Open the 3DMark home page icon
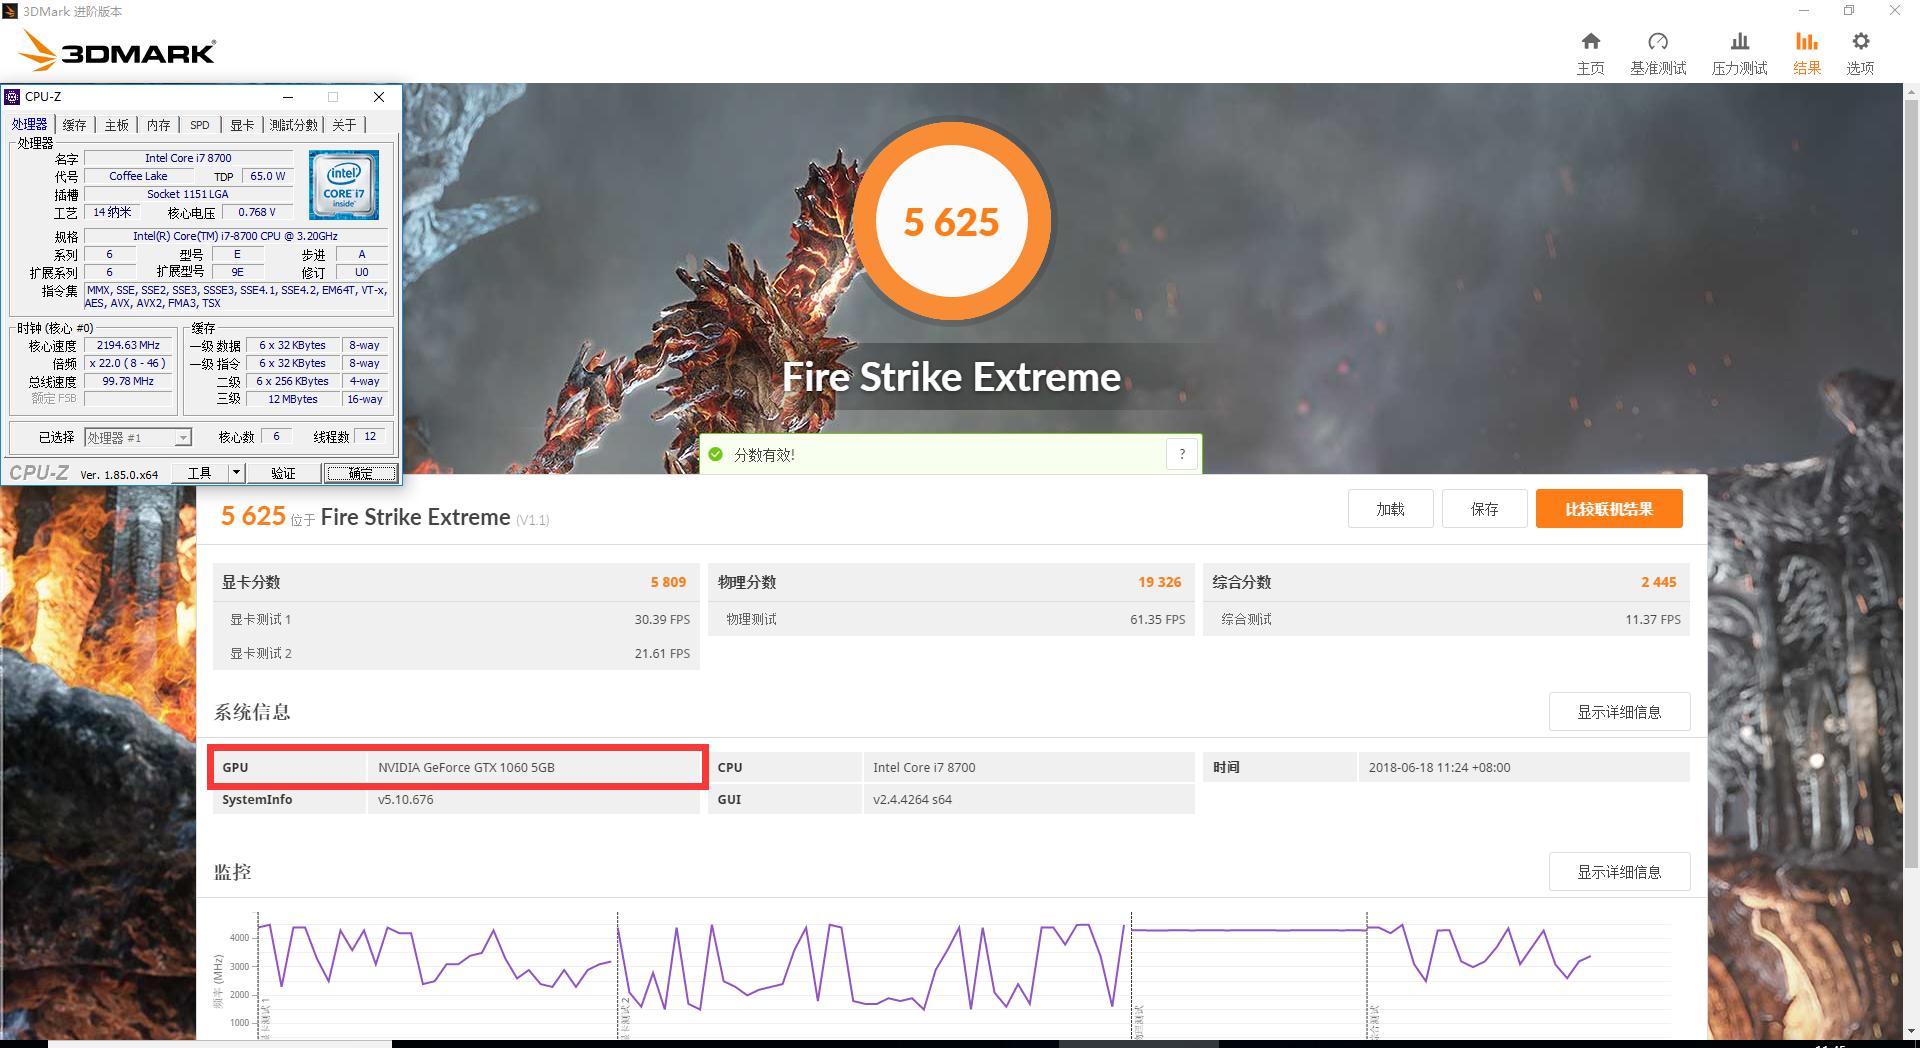 pyautogui.click(x=1590, y=49)
